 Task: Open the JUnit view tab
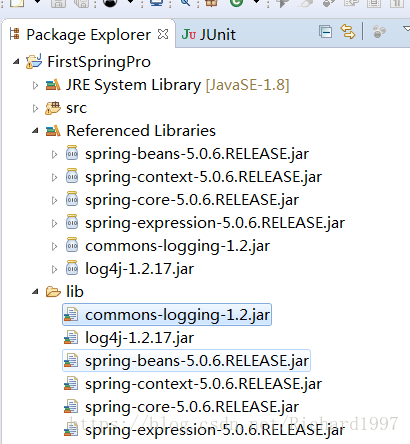click(209, 35)
